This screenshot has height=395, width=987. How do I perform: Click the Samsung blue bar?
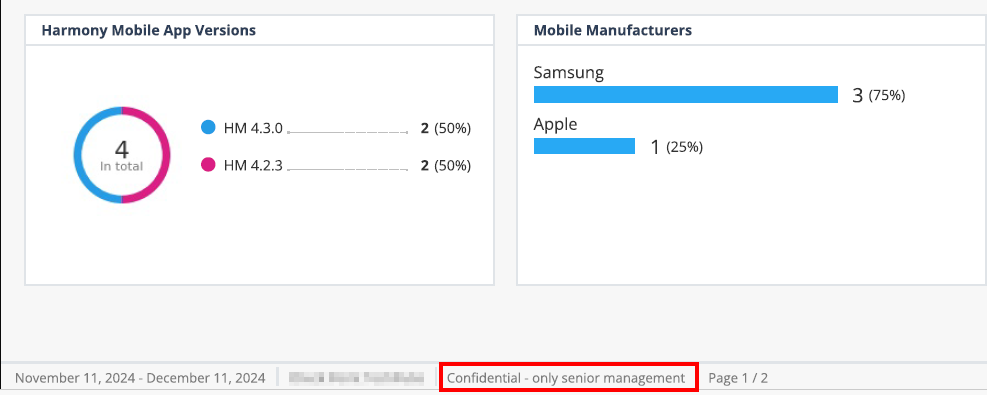pyautogui.click(x=685, y=94)
